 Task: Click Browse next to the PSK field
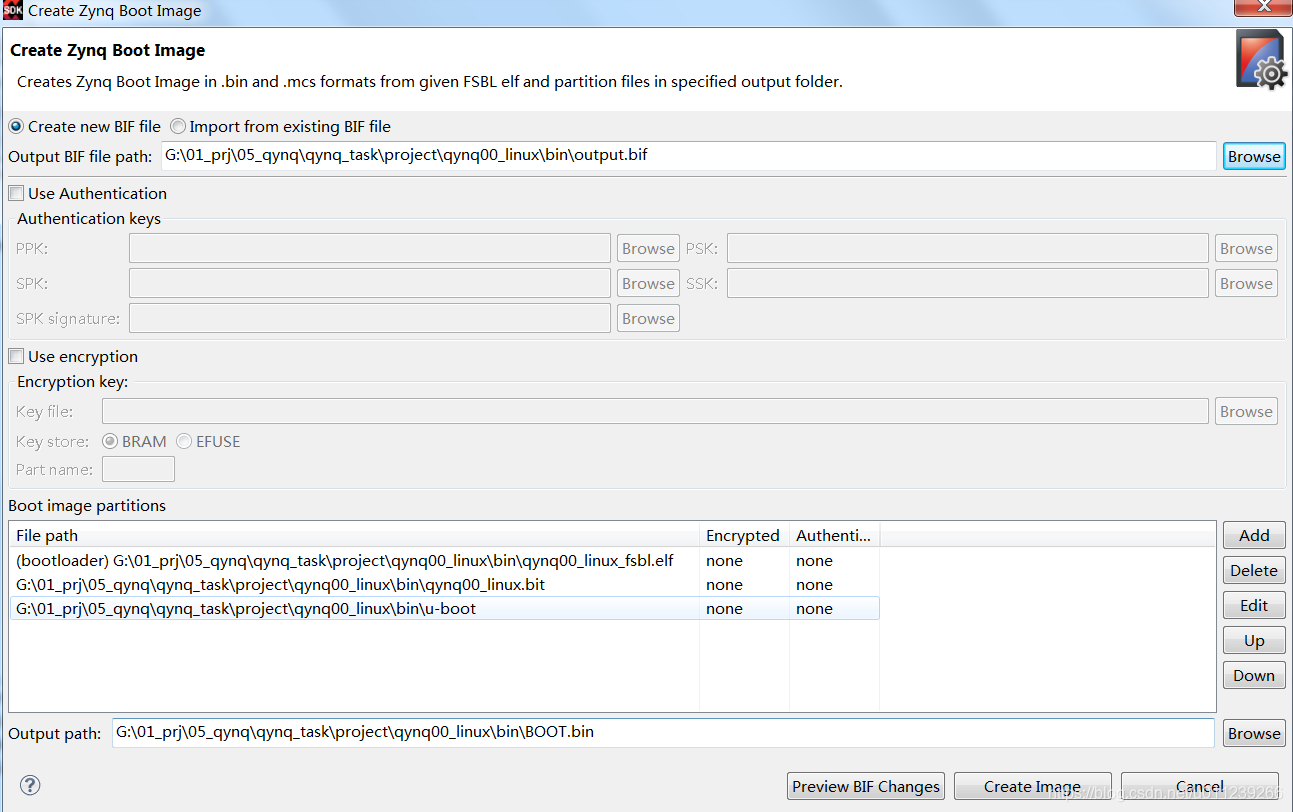[x=1246, y=248]
